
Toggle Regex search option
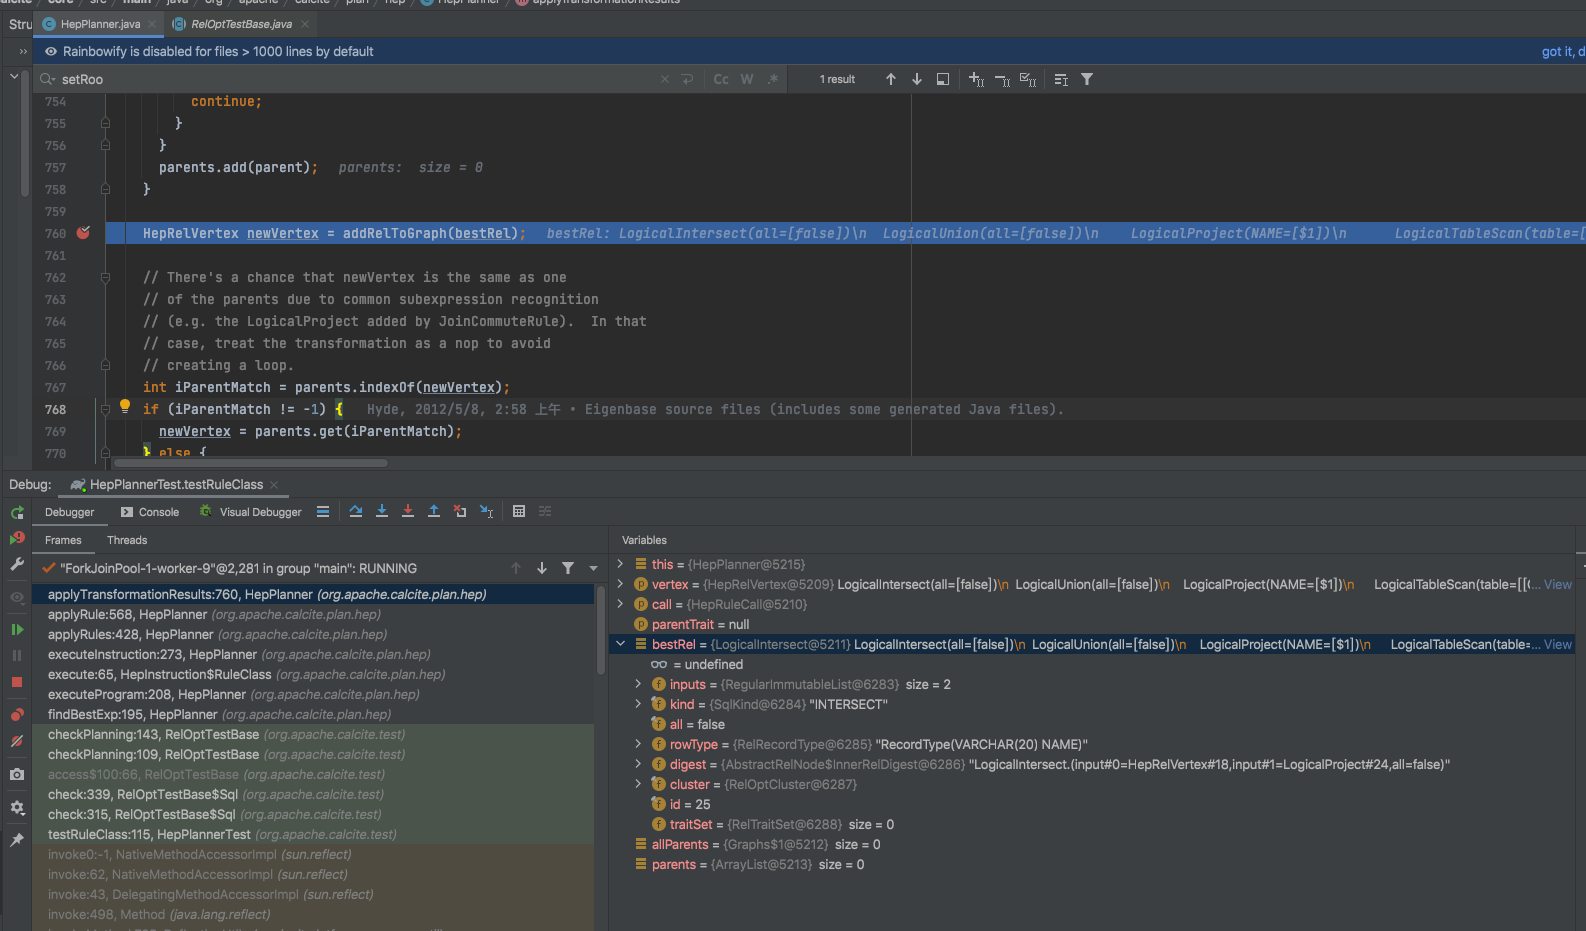[x=773, y=79]
